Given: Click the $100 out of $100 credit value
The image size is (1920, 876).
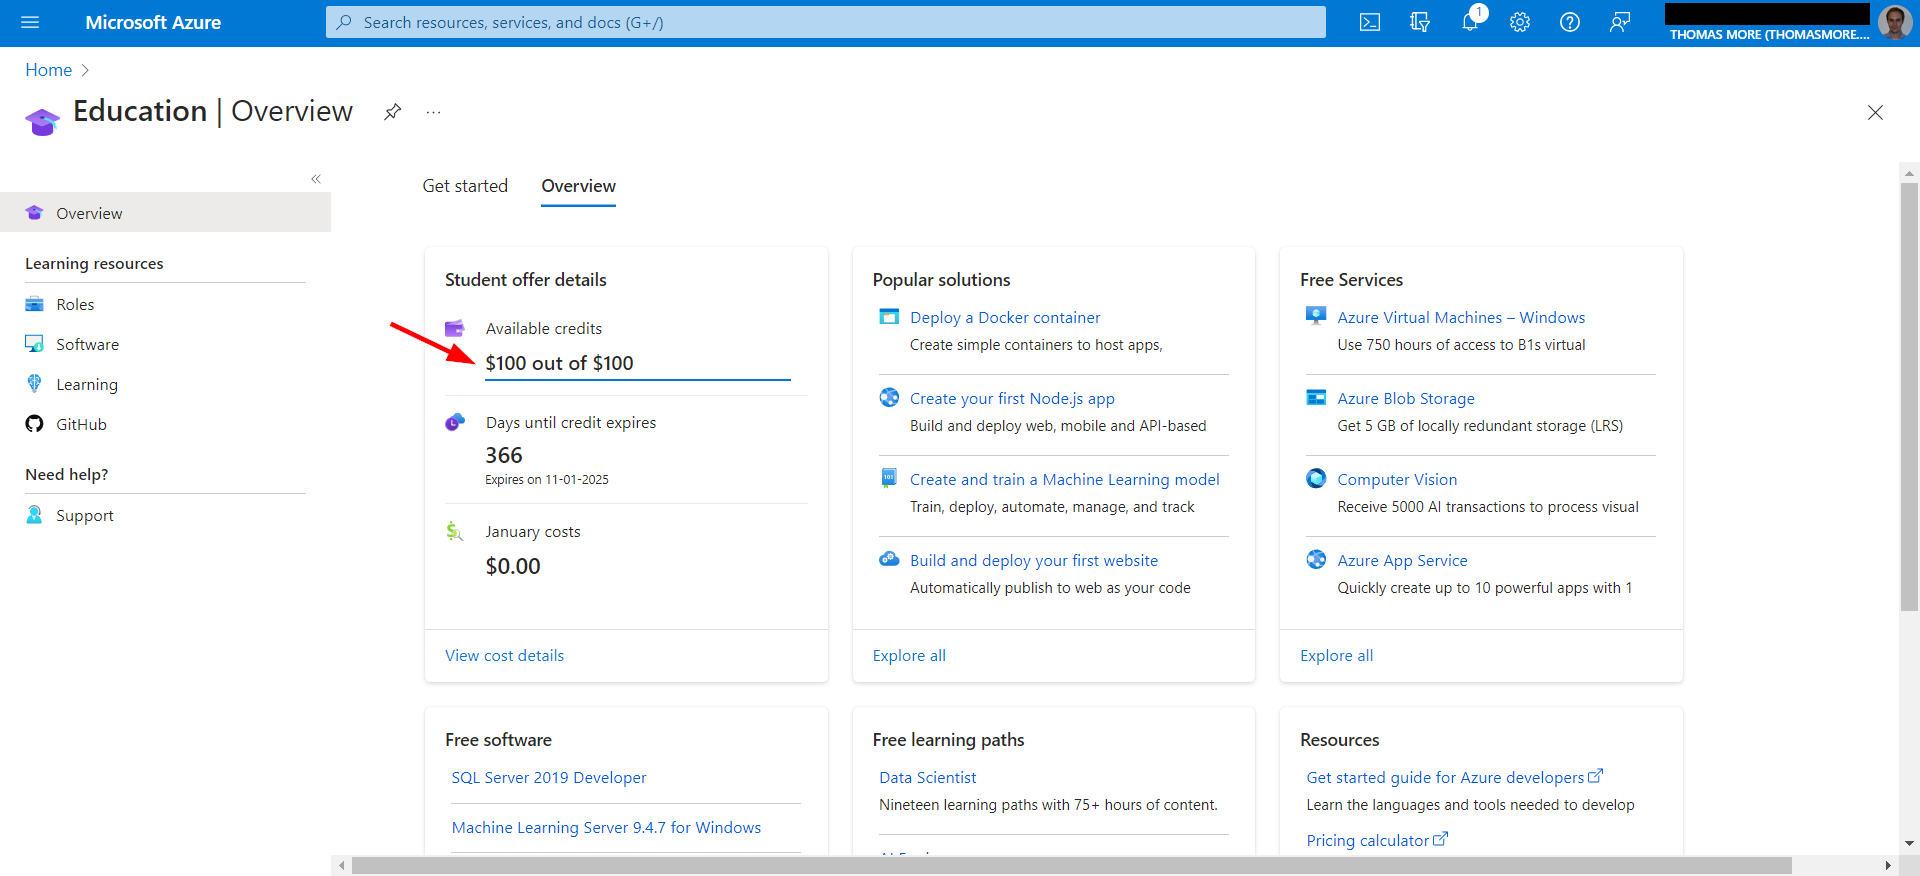Looking at the screenshot, I should point(559,363).
